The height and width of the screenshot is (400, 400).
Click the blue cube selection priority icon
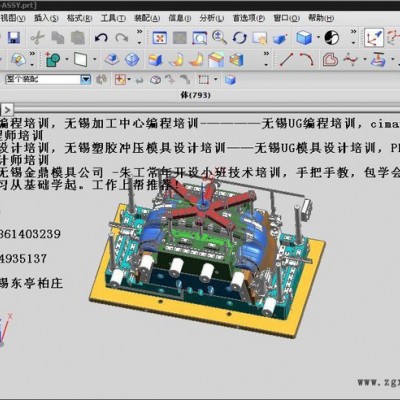pyautogui.click(x=230, y=80)
